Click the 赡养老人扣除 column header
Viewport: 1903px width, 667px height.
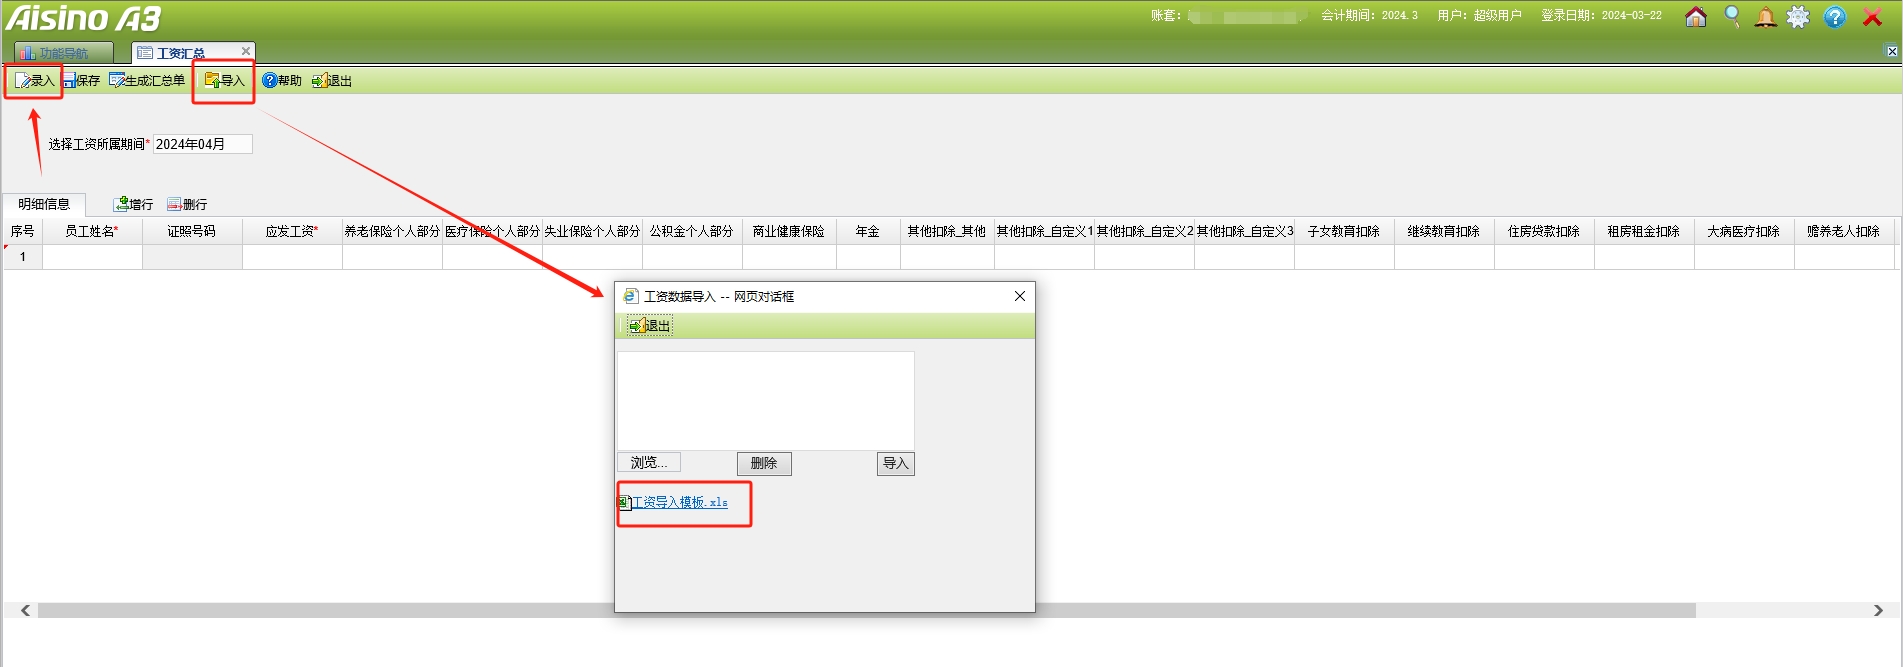click(x=1845, y=231)
